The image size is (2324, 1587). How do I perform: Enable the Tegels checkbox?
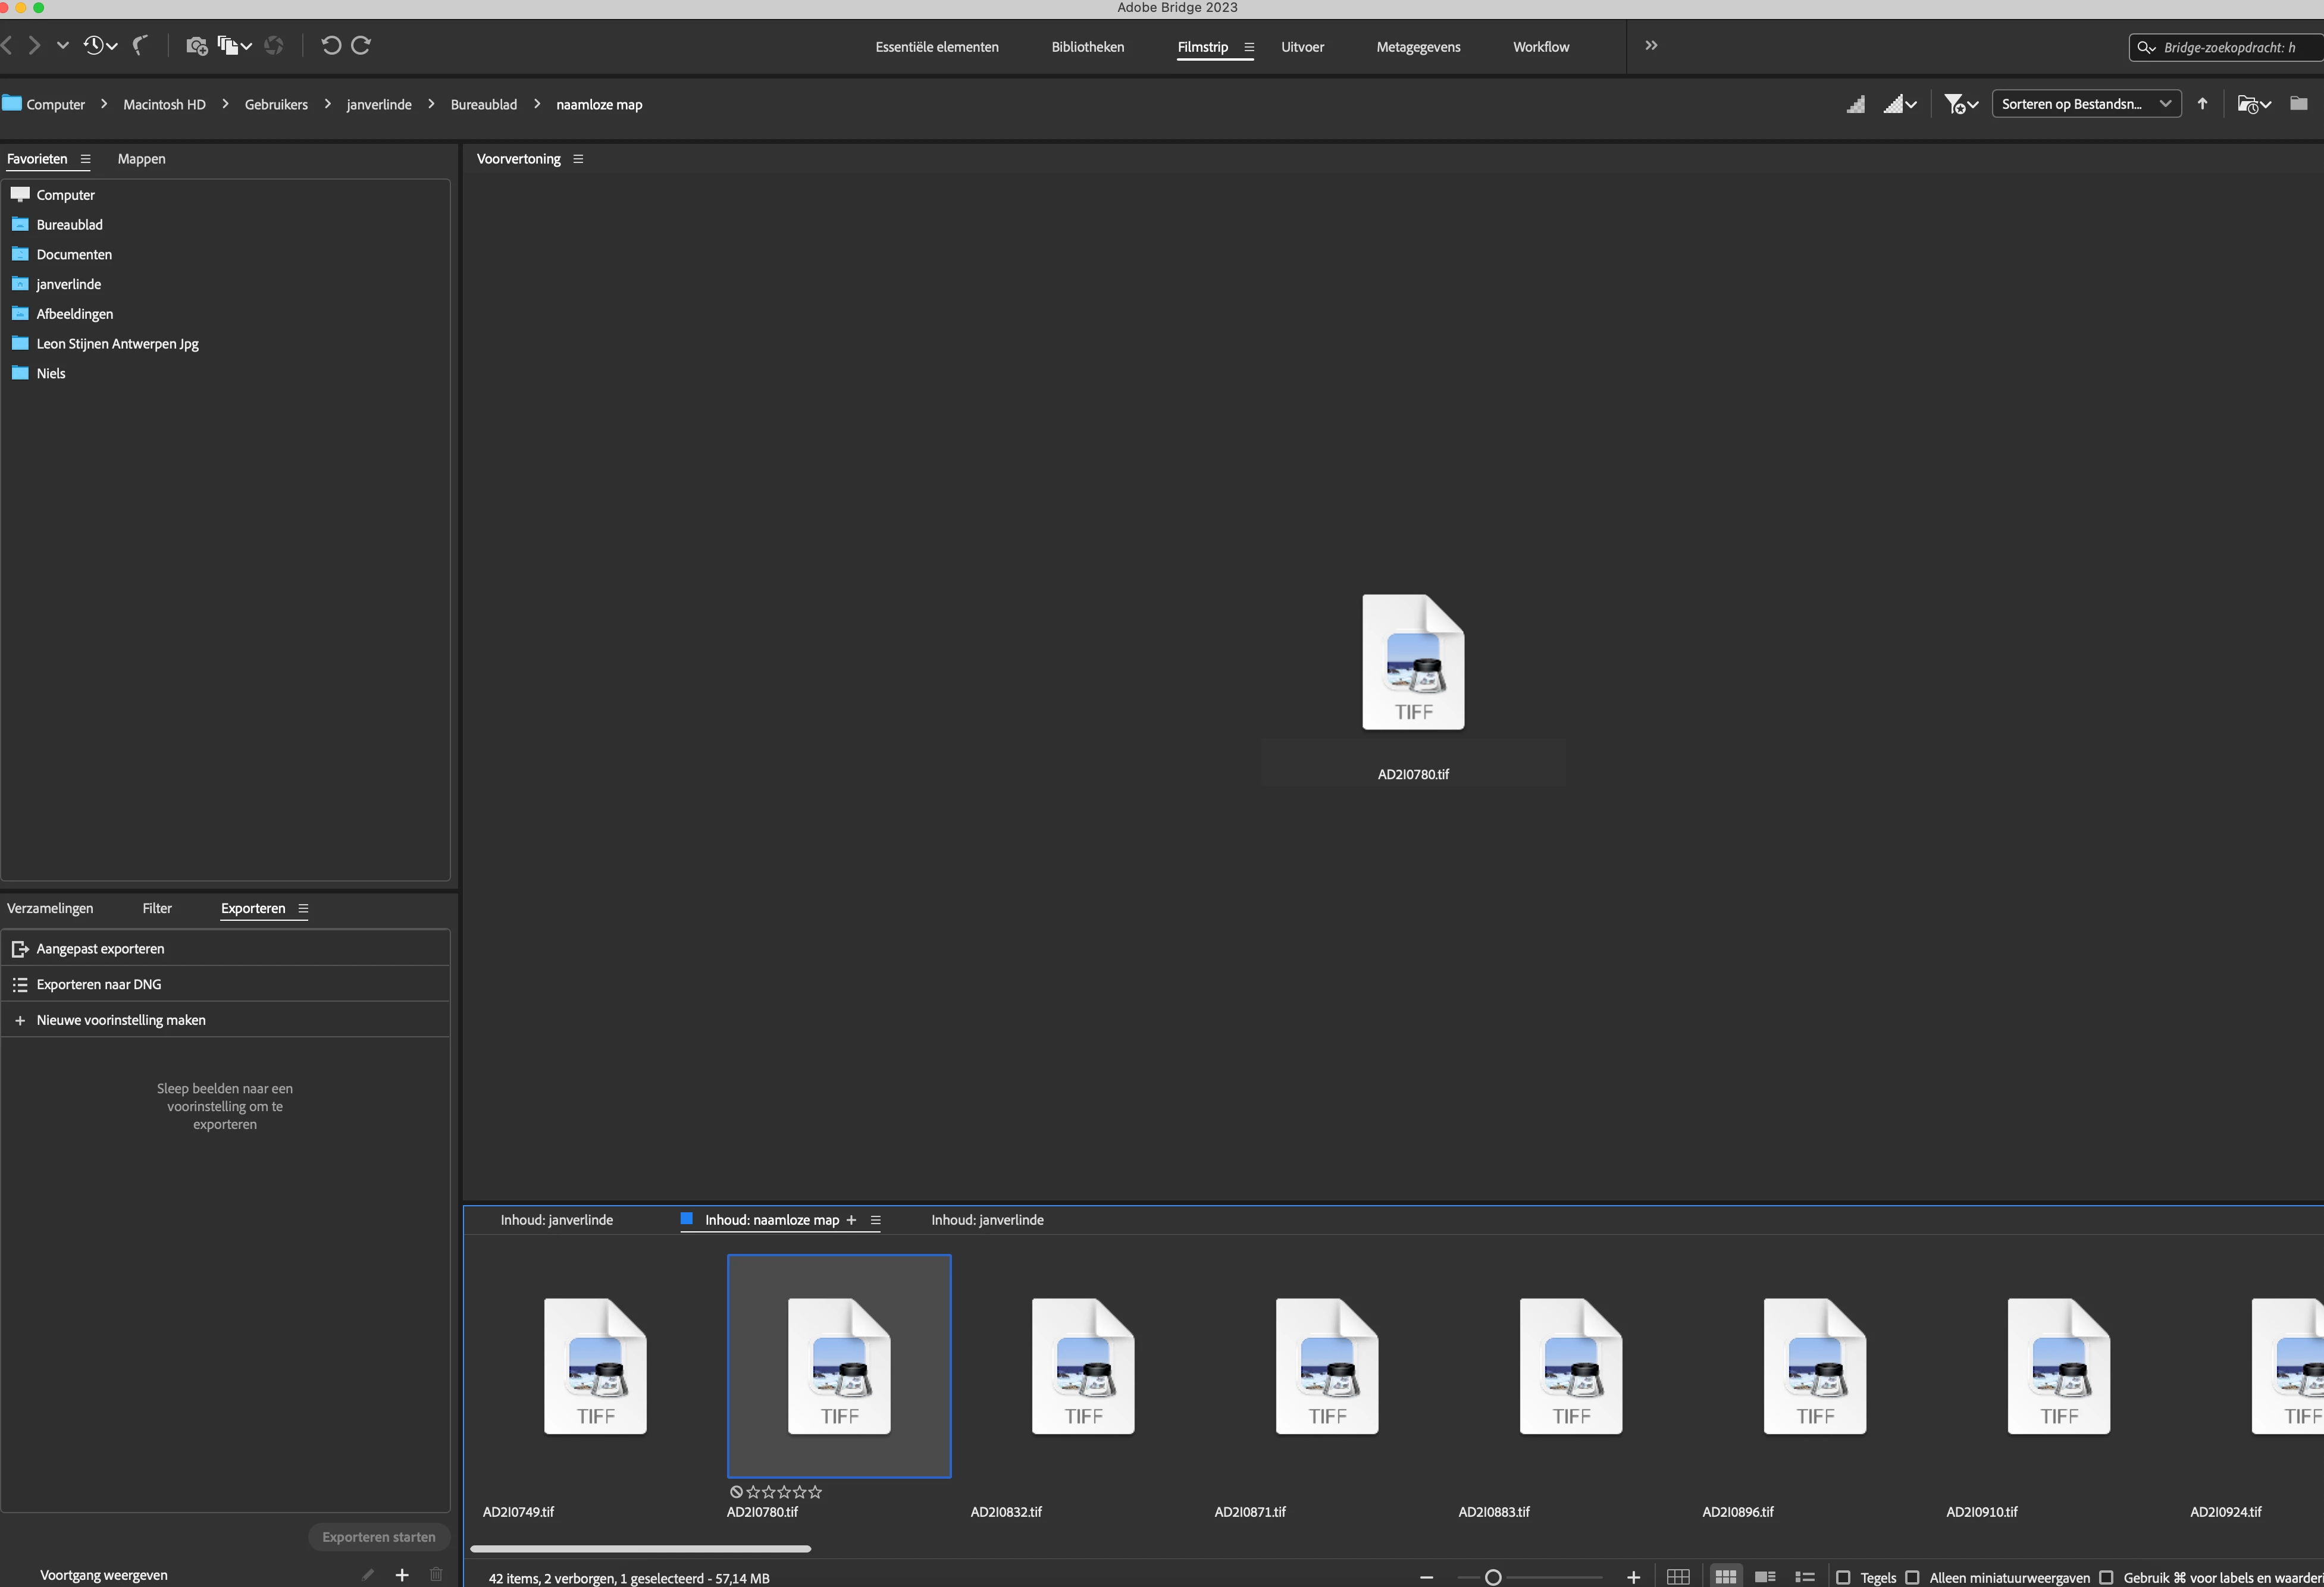[x=1843, y=1577]
